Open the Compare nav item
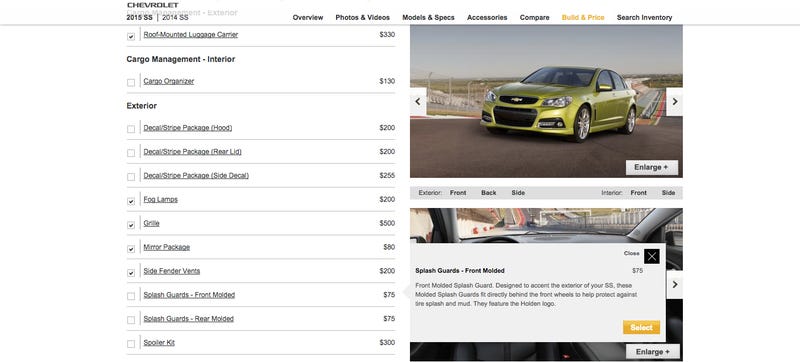Screen dimensions: 800x362 click(x=534, y=17)
